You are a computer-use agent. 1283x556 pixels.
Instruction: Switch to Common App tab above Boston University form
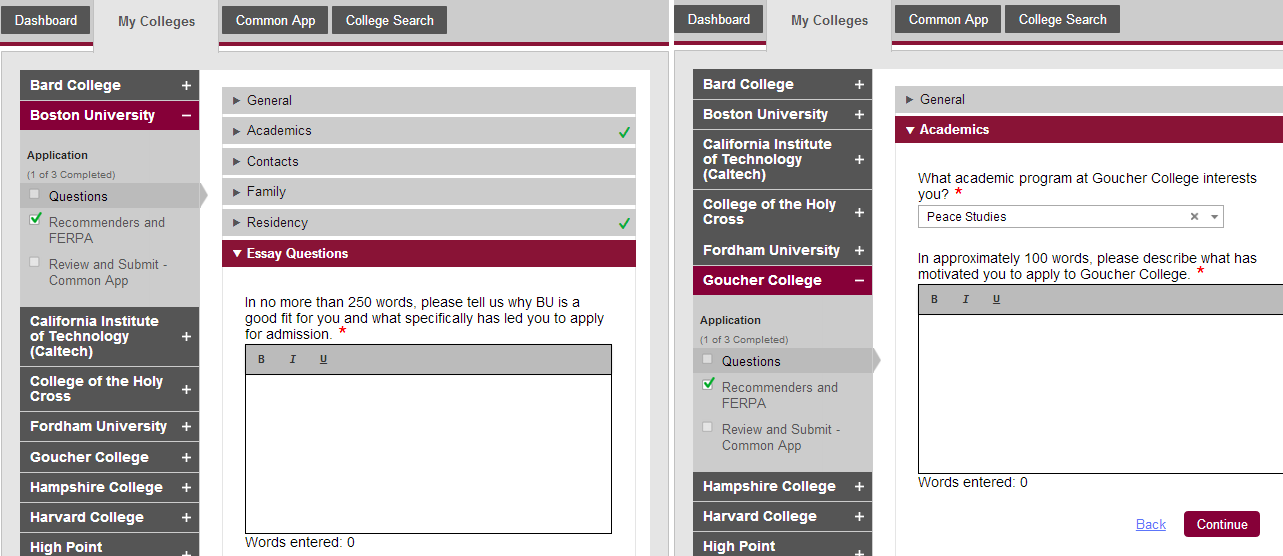275,21
